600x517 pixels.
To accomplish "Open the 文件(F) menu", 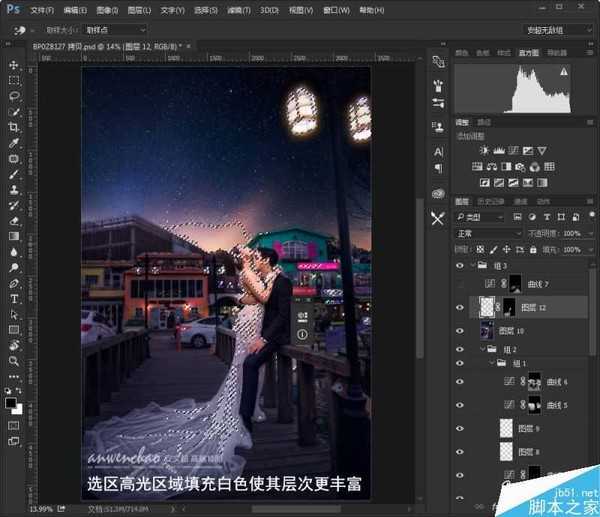I will pos(42,10).
